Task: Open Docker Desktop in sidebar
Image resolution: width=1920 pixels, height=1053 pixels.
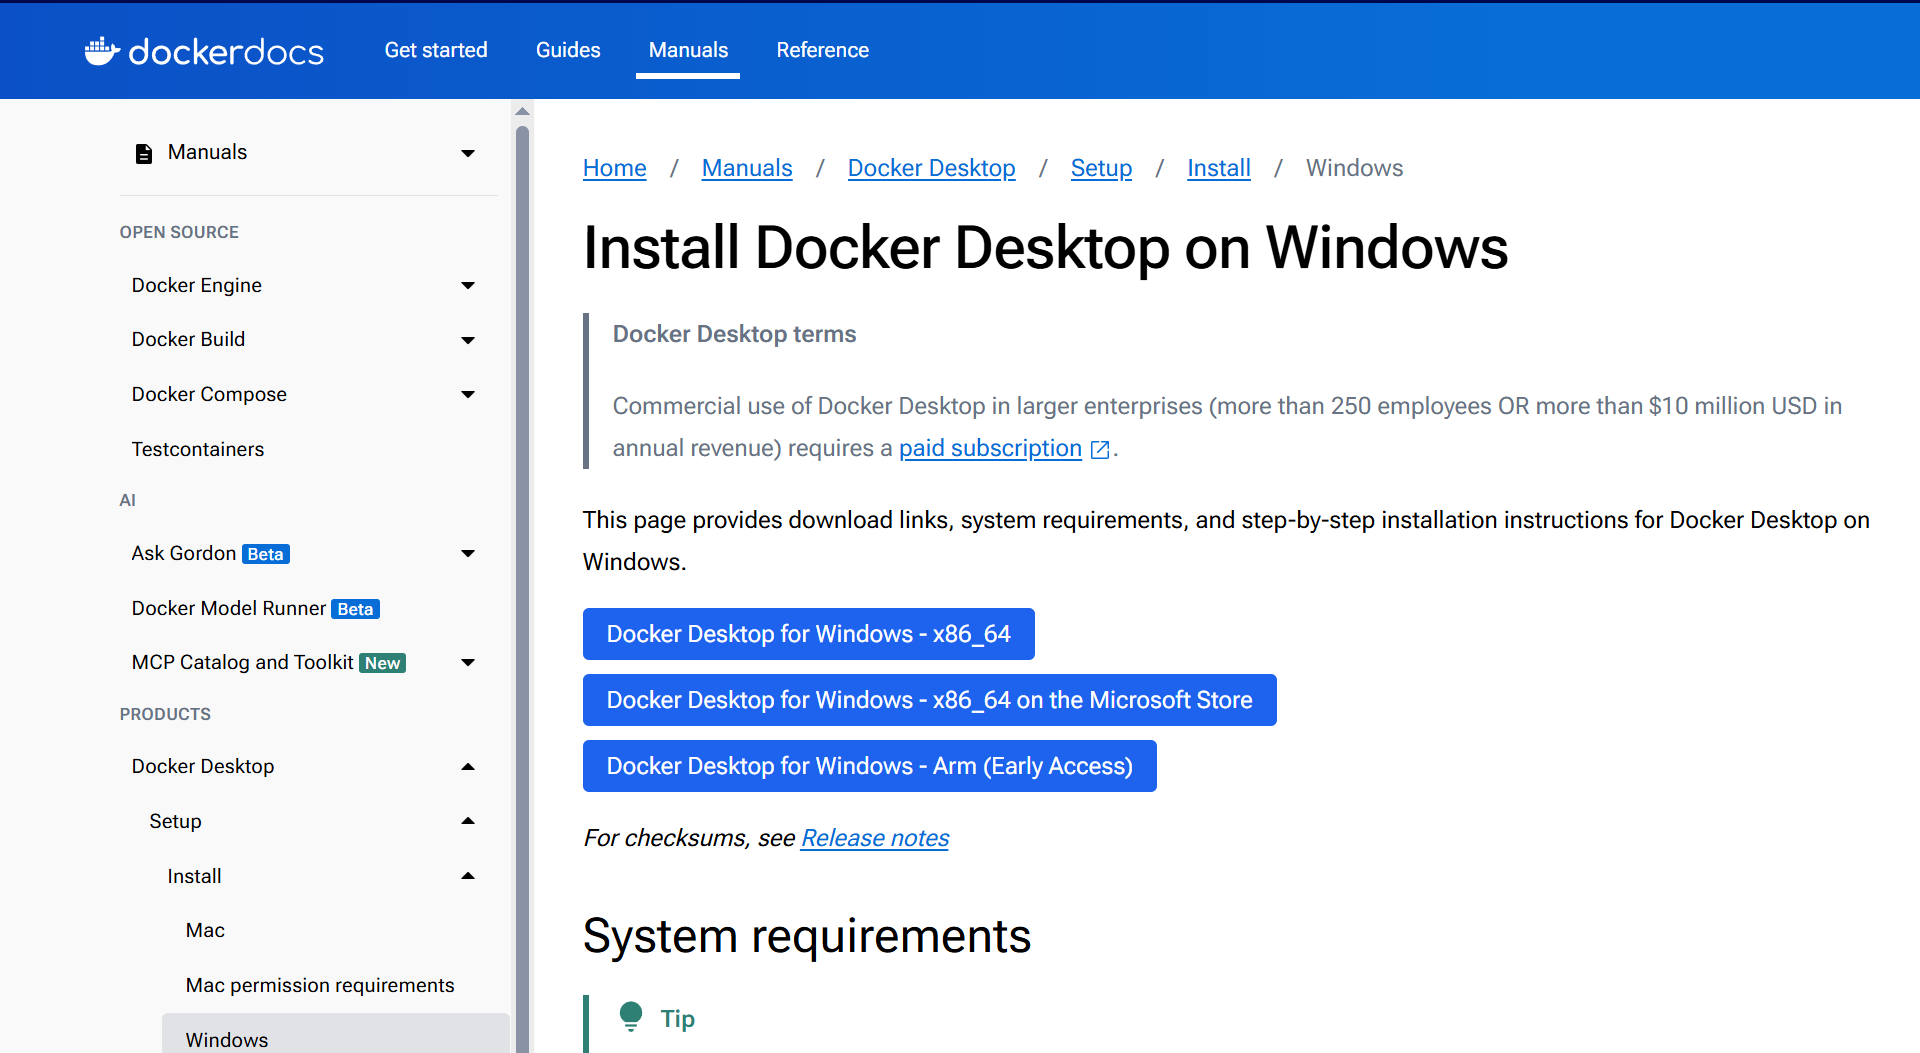Action: point(203,766)
